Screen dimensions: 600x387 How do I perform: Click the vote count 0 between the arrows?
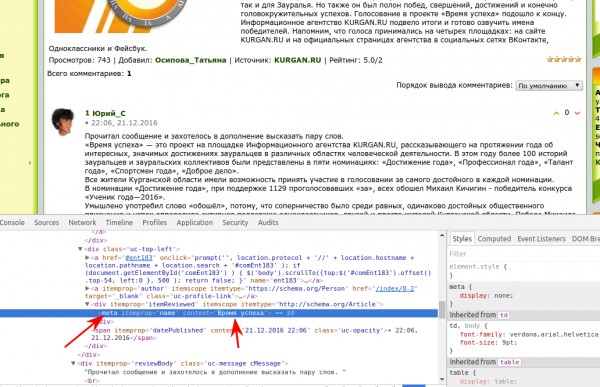click(567, 113)
